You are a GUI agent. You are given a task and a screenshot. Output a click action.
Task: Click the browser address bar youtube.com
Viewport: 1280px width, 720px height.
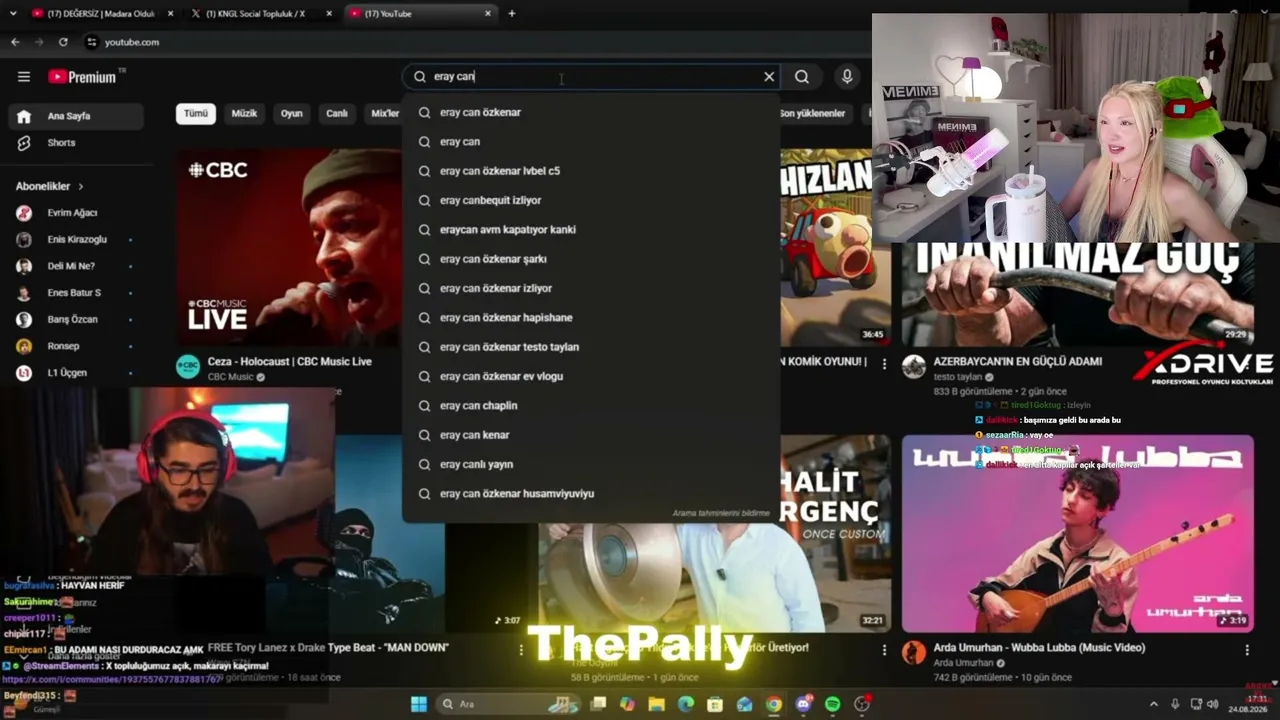pyautogui.click(x=132, y=42)
